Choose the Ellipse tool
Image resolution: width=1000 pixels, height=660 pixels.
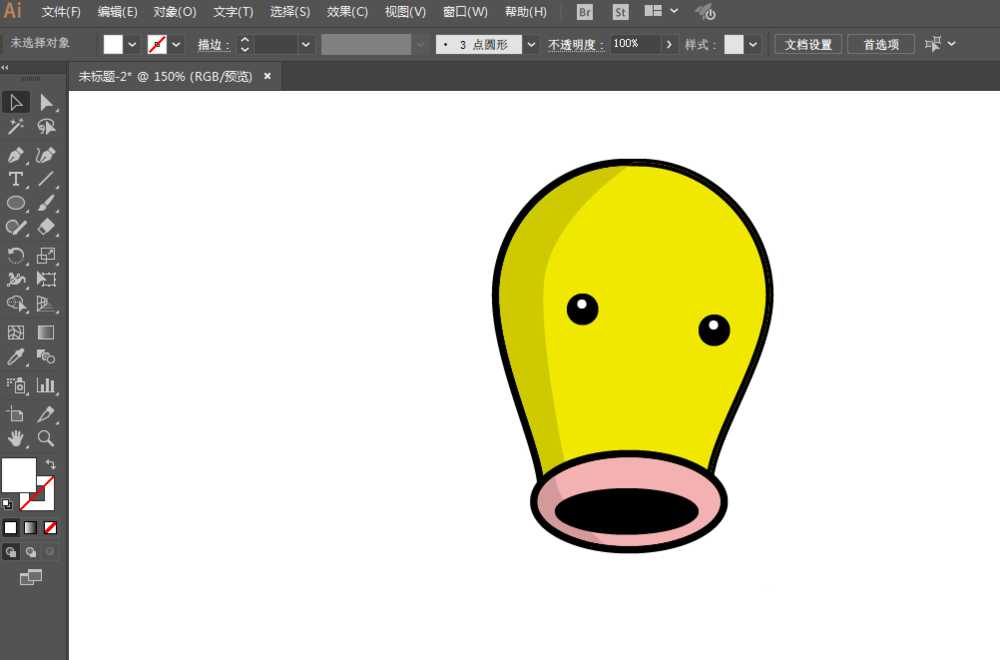pyautogui.click(x=16, y=204)
